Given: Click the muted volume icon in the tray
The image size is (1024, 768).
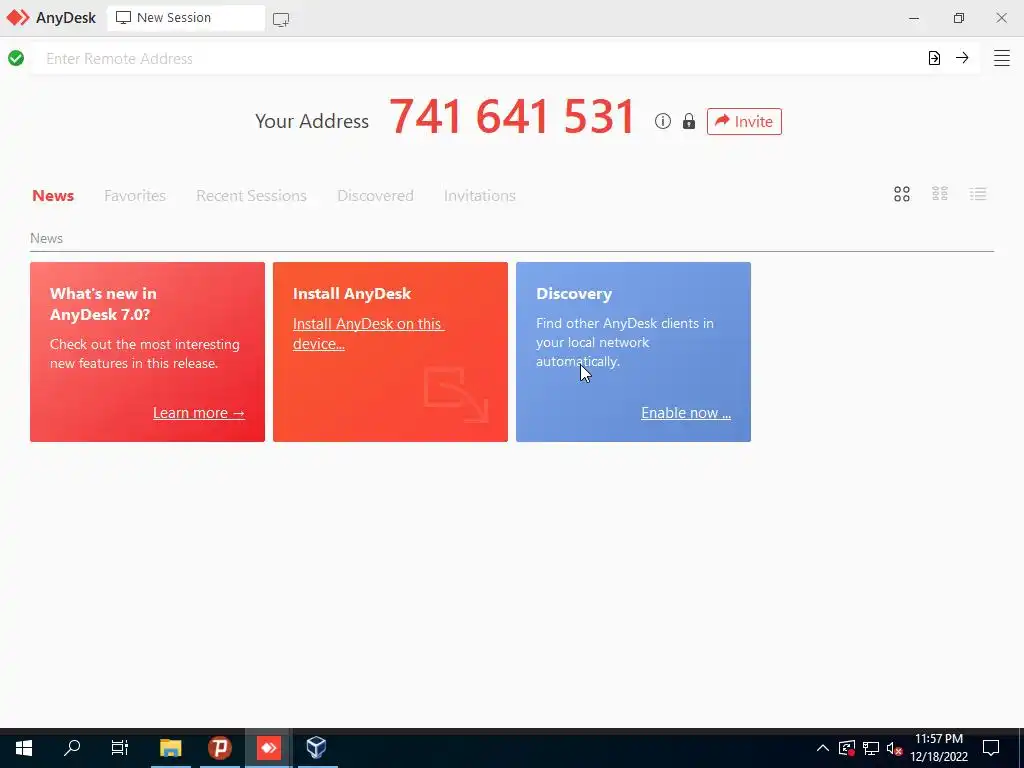Looking at the screenshot, I should [895, 748].
